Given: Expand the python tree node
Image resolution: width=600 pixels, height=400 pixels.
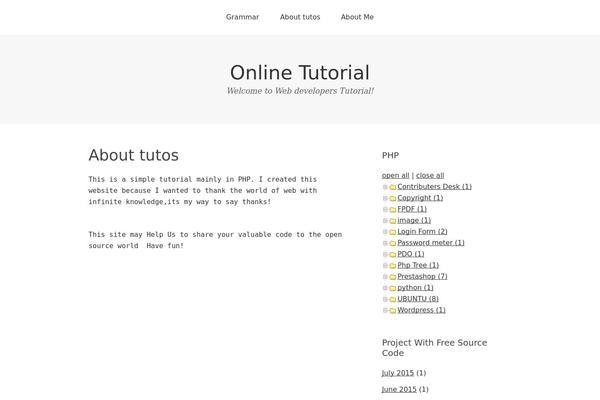Looking at the screenshot, I should [385, 288].
